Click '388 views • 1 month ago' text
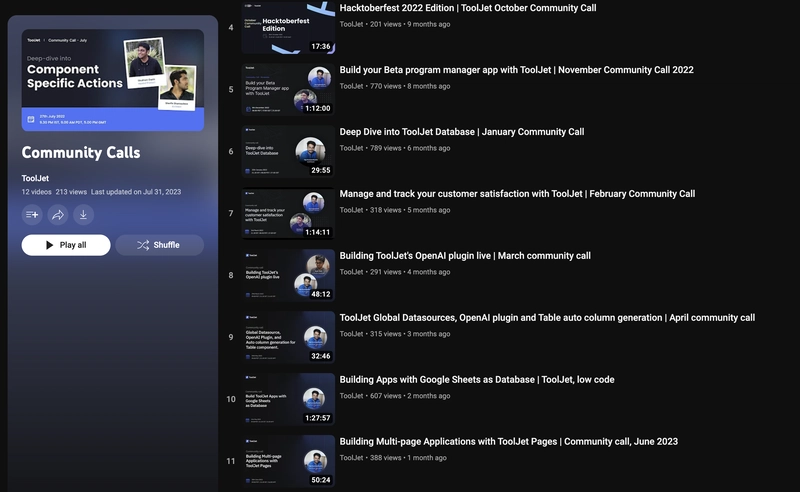 point(408,458)
